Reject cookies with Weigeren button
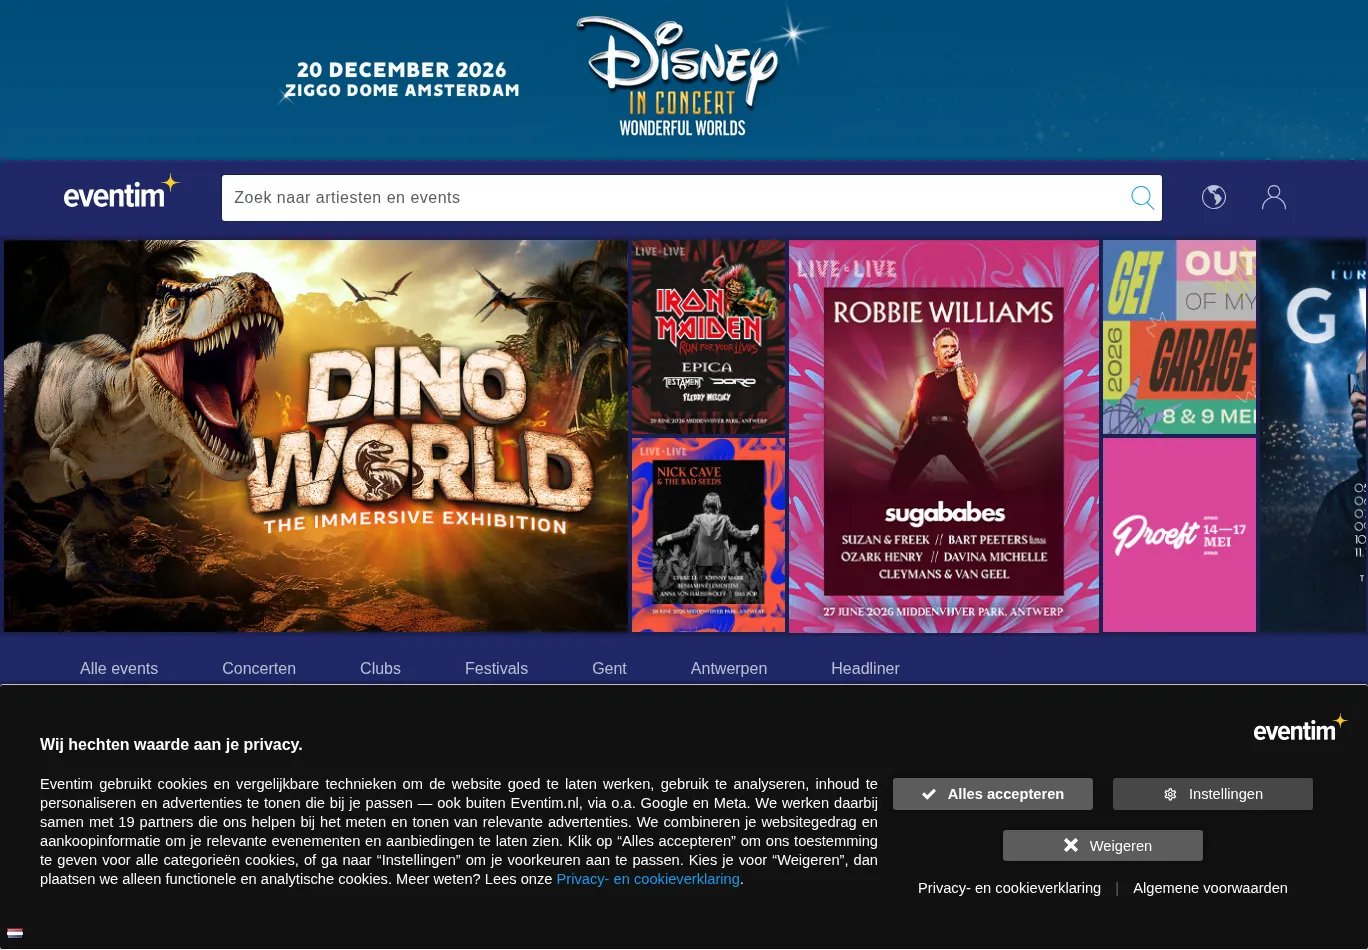Viewport: 1368px width, 950px height. (1102, 846)
